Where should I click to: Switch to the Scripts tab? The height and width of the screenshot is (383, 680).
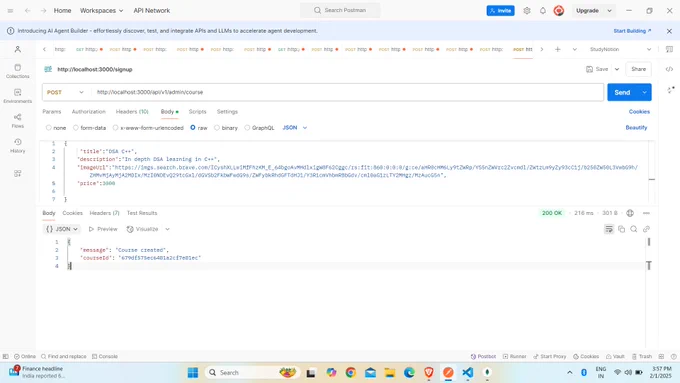[x=197, y=111]
